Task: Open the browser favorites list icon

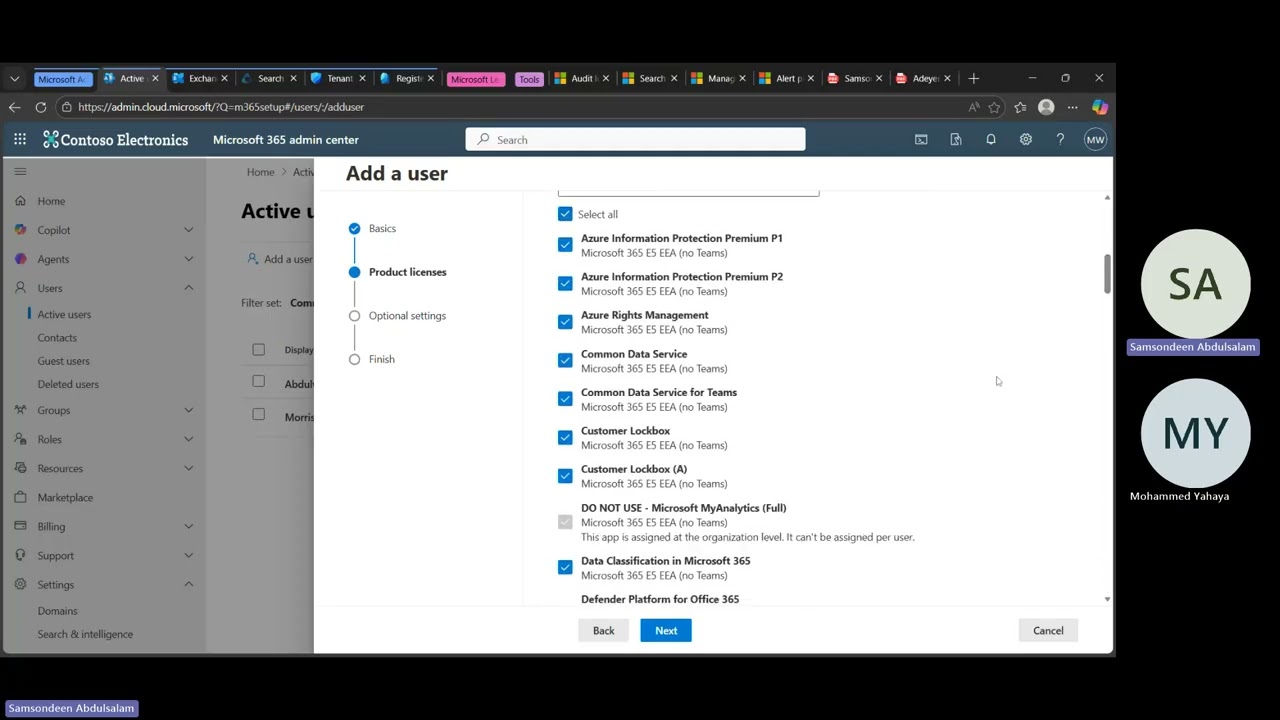Action: click(1020, 107)
